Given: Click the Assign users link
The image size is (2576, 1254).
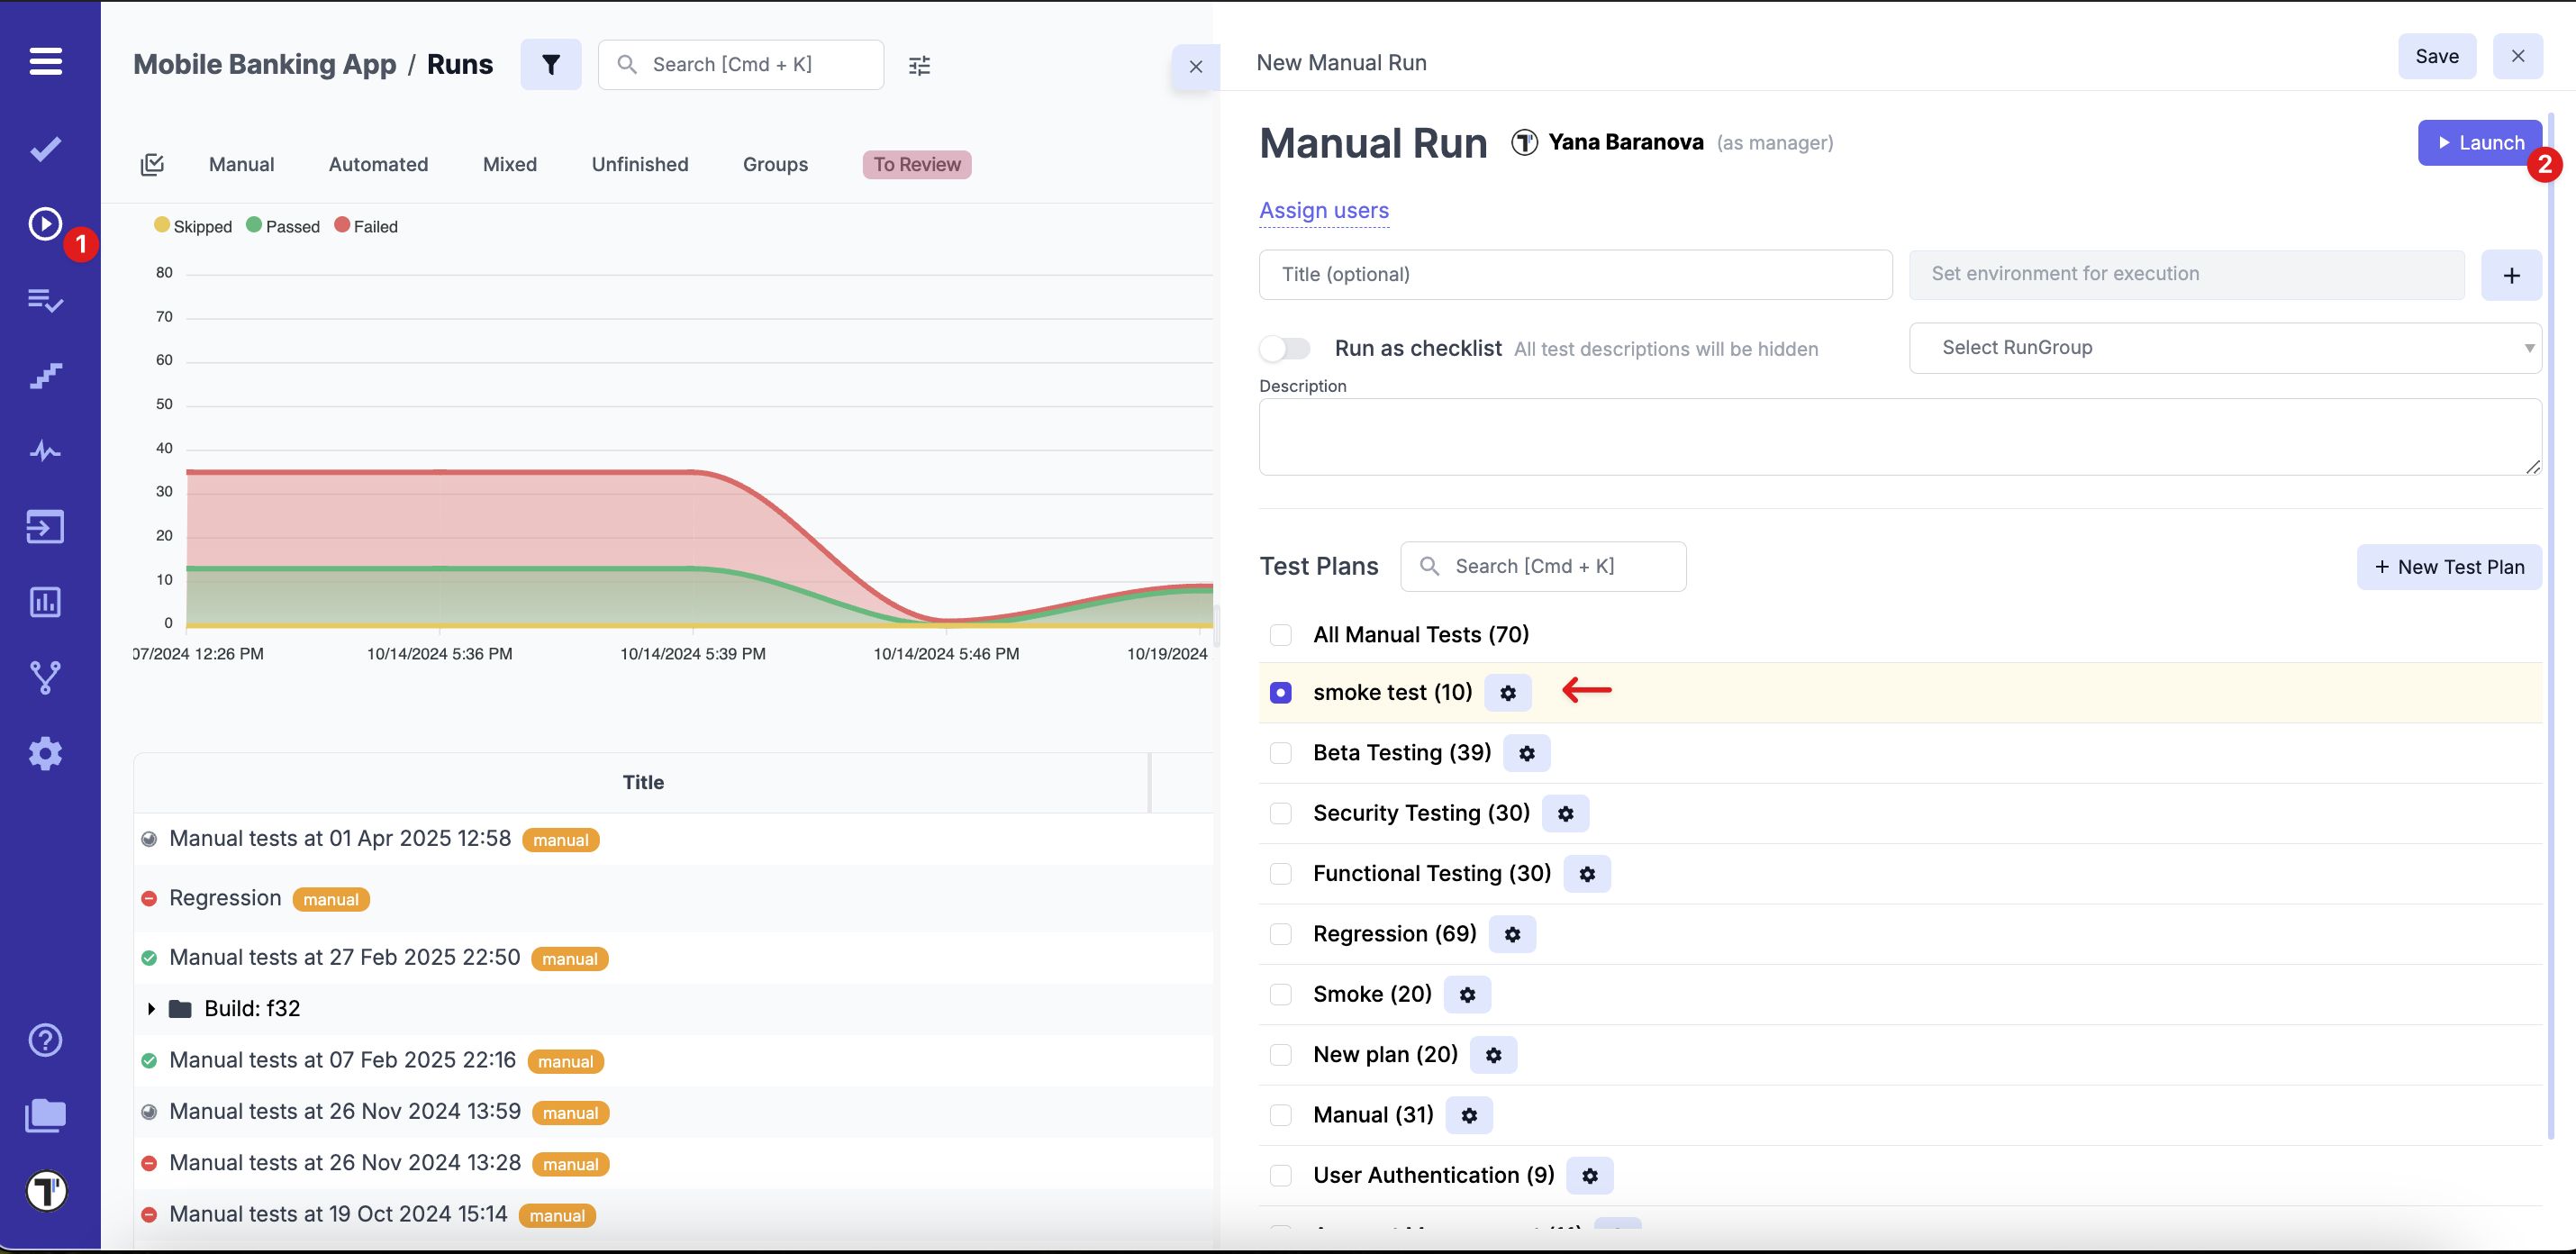Looking at the screenshot, I should (1323, 211).
